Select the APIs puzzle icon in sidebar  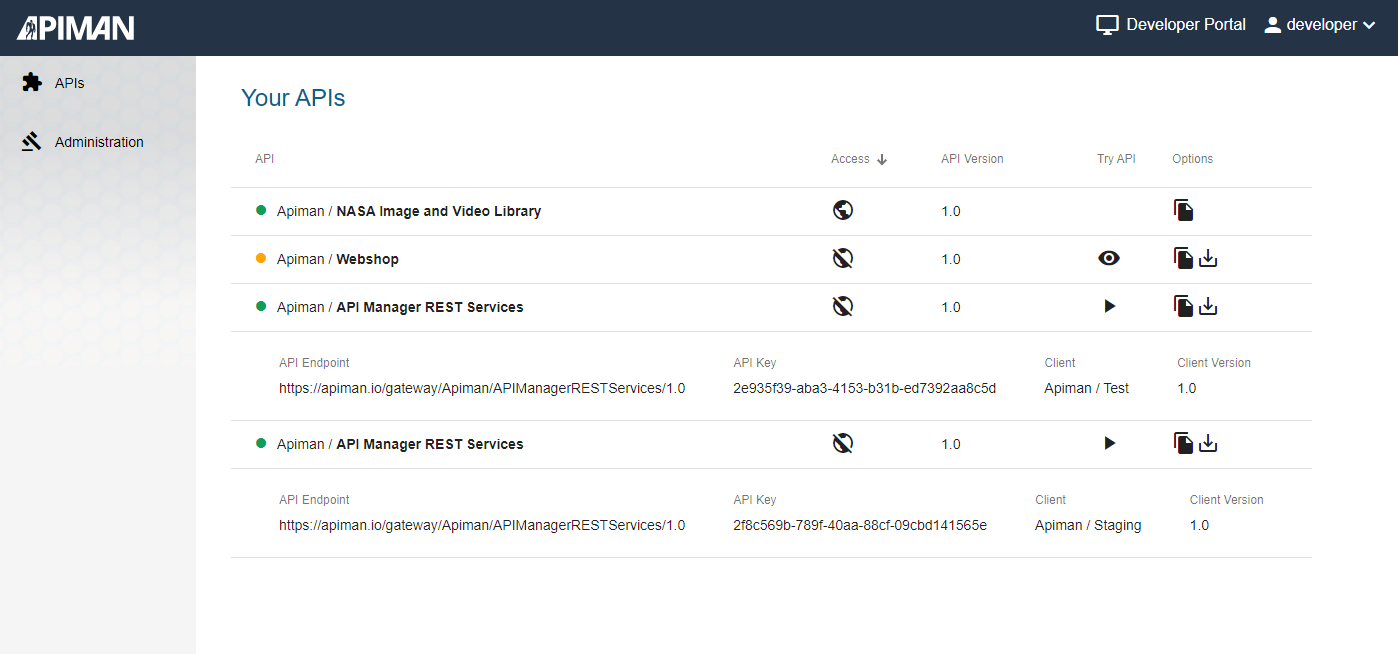click(x=32, y=82)
